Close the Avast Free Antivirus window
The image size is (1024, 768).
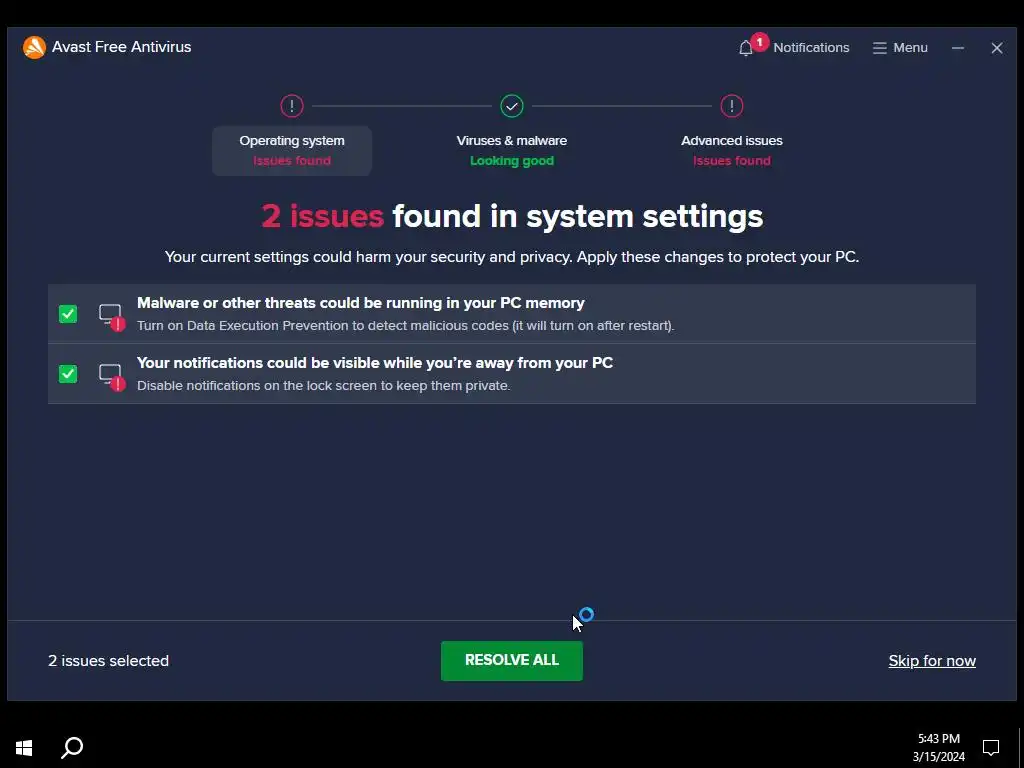pyautogui.click(x=997, y=48)
